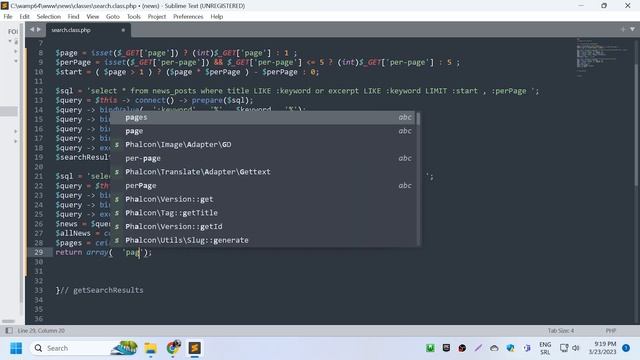Pick Phalcon\Utils\Slug::generate completion

click(263, 240)
